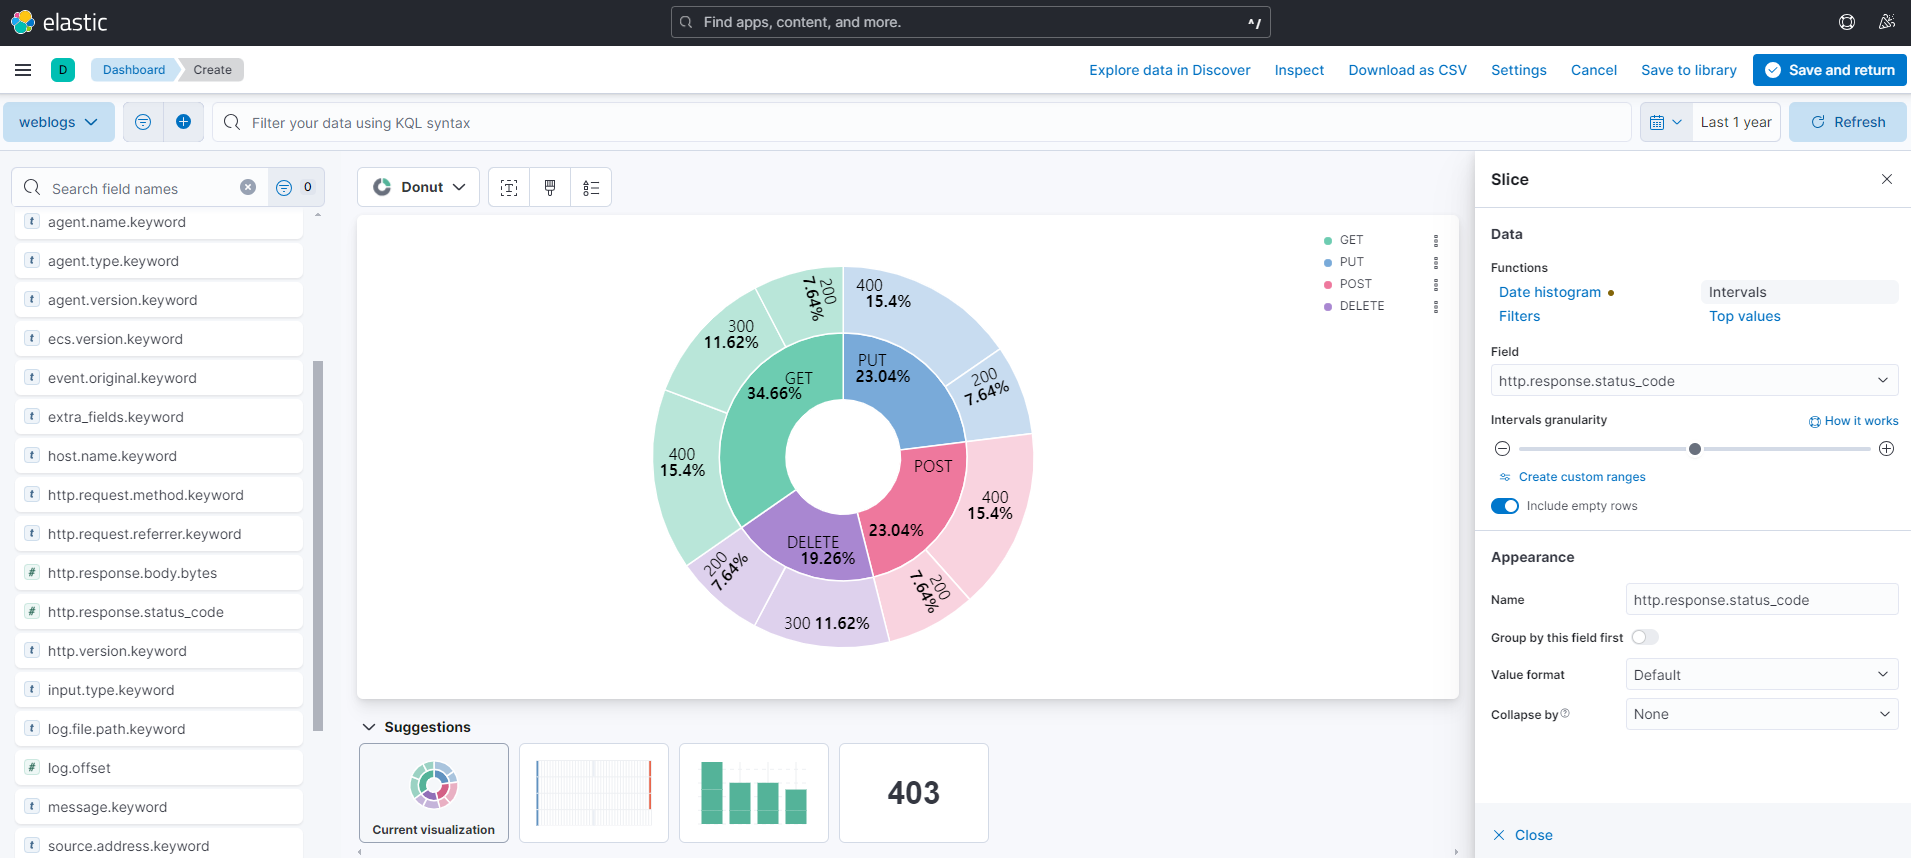Open the Donut chart type dropdown

click(x=418, y=187)
